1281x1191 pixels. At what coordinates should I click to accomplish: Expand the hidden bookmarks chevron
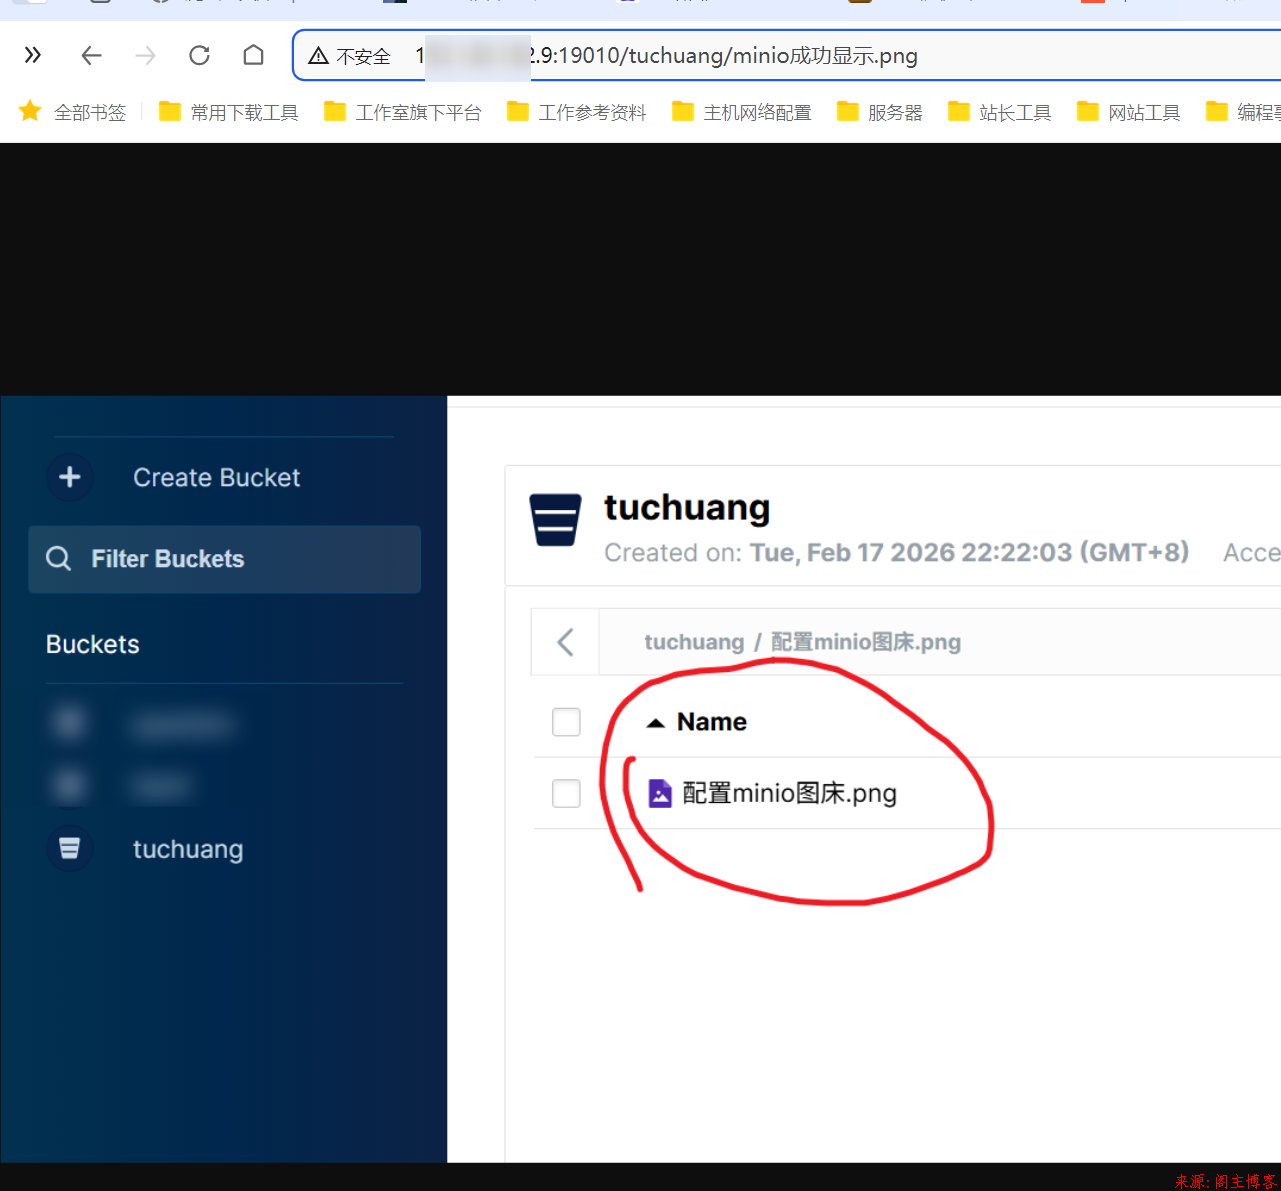pyautogui.click(x=33, y=55)
